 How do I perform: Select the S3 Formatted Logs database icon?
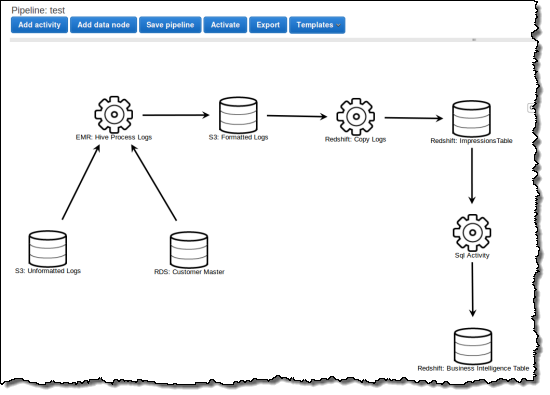coord(238,115)
